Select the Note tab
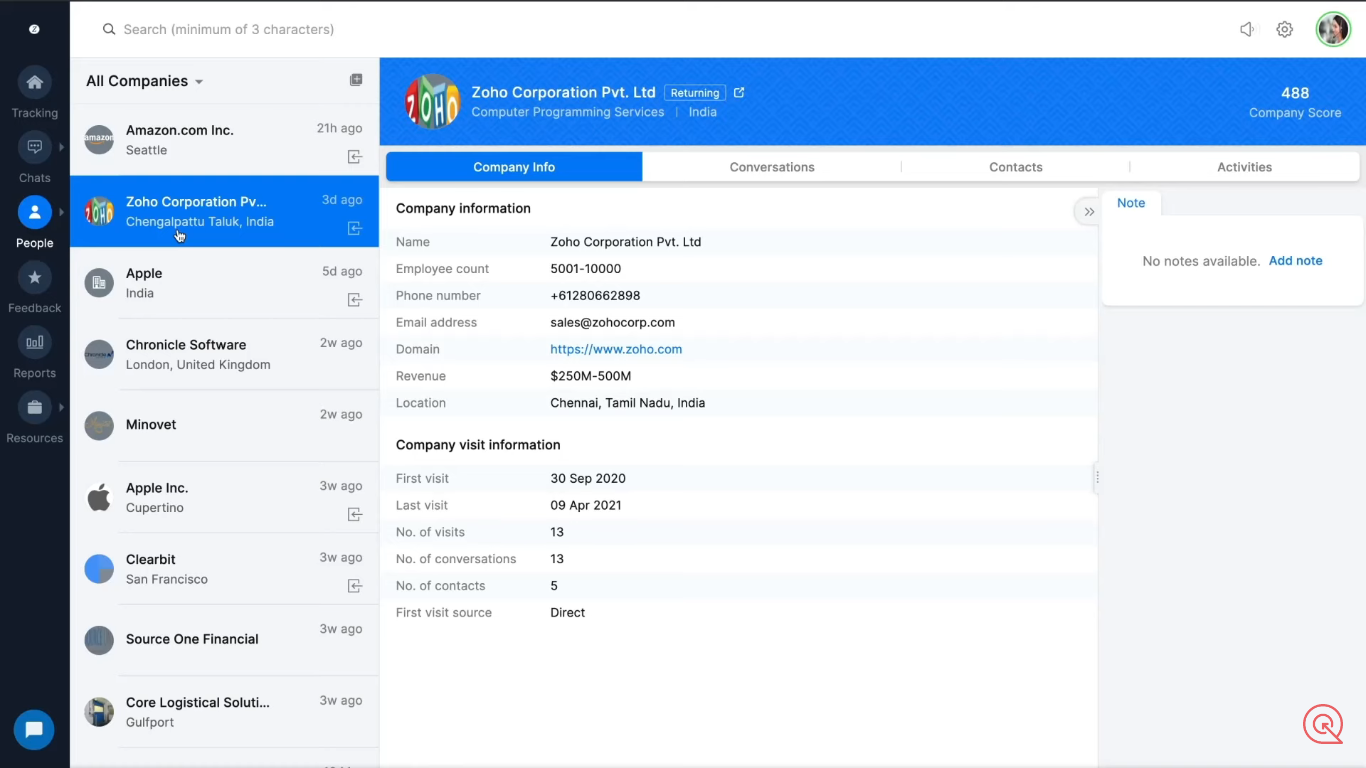This screenshot has height=768, width=1366. coord(1131,203)
